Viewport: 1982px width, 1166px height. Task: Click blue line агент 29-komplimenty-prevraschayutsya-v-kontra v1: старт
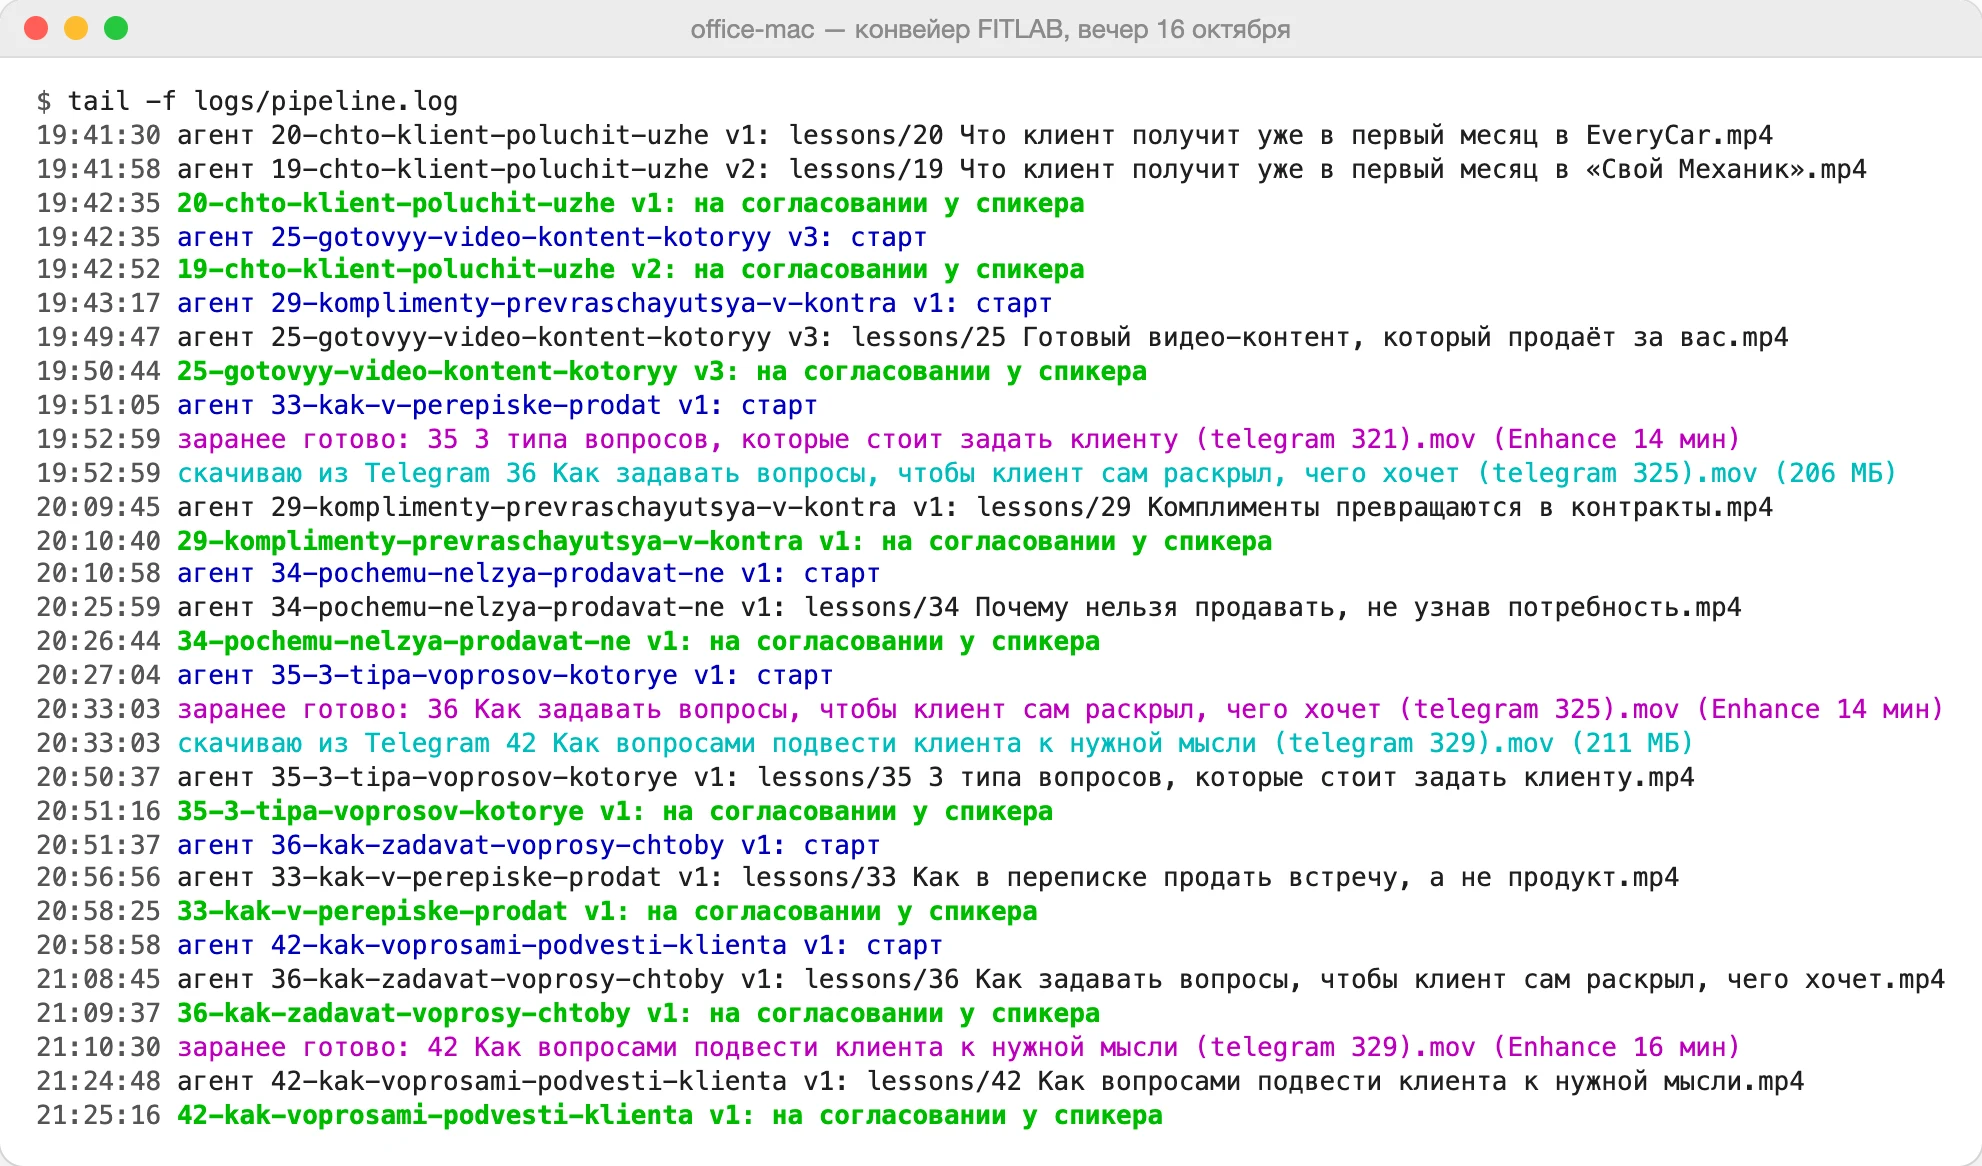[x=545, y=303]
